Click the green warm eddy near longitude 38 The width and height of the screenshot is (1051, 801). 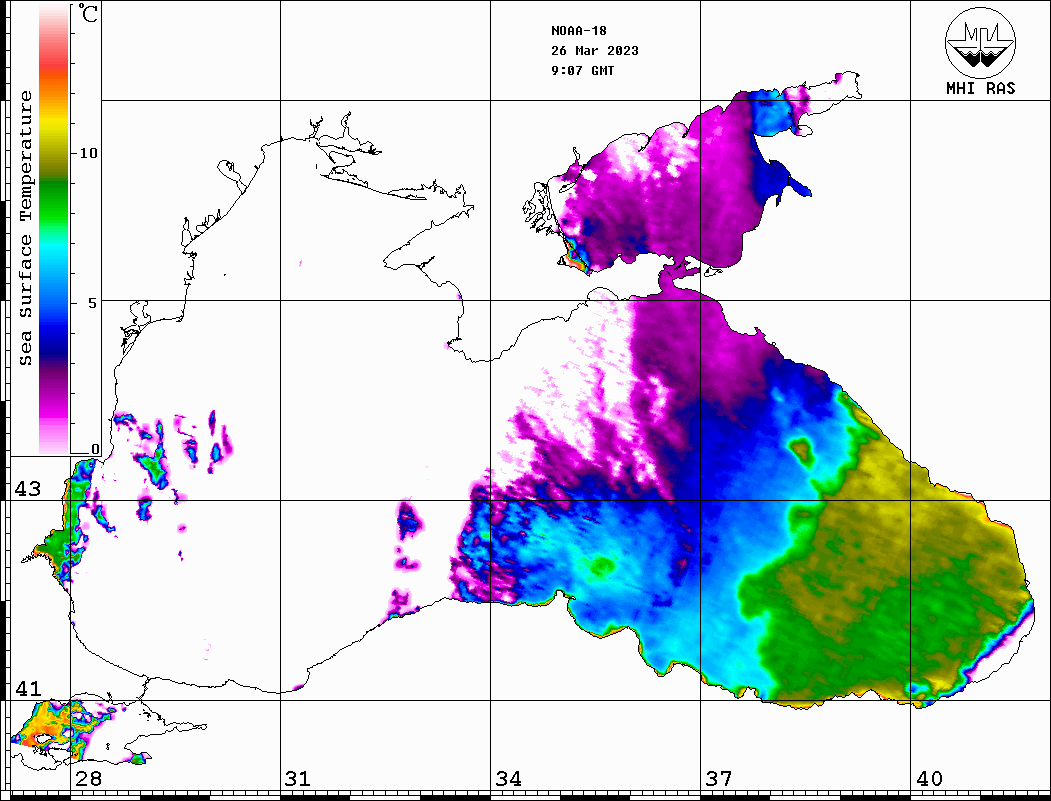pos(801,451)
